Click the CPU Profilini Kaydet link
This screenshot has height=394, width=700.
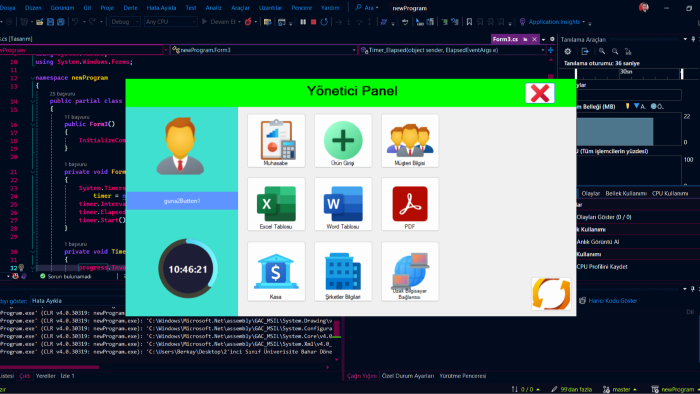tap(602, 267)
